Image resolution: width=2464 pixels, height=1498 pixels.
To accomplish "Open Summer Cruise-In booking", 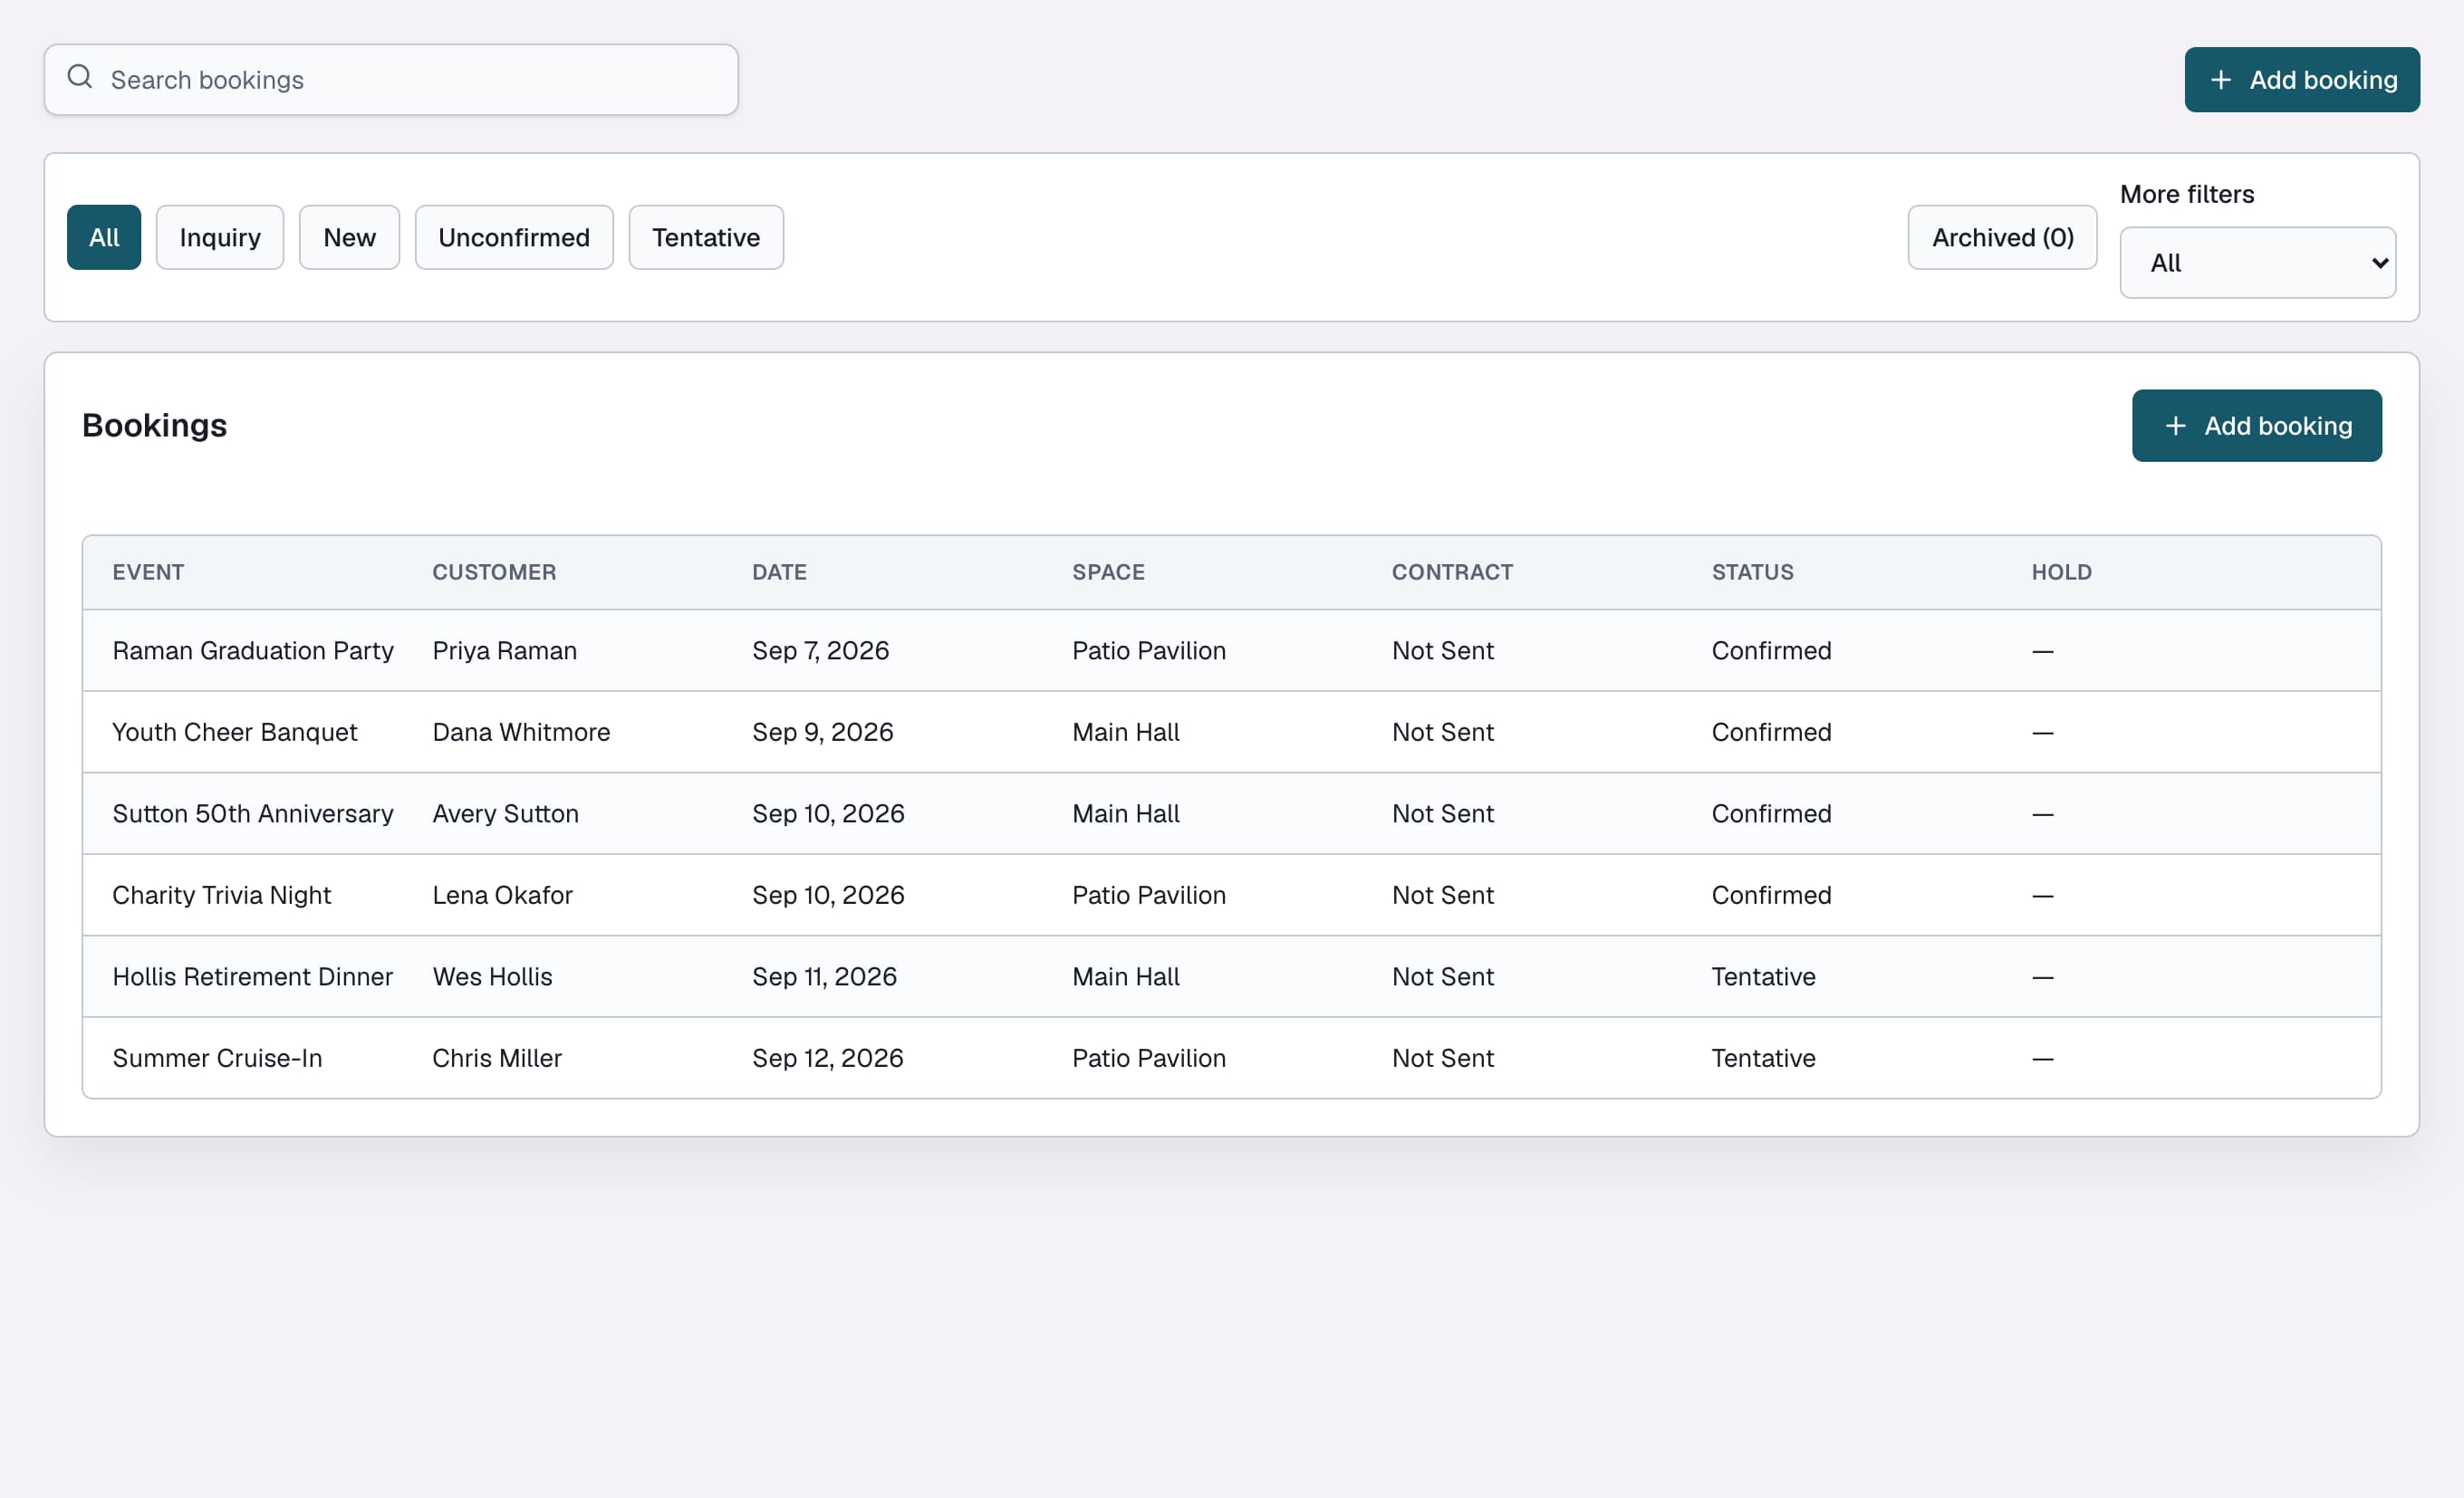I will click(x=217, y=1058).
